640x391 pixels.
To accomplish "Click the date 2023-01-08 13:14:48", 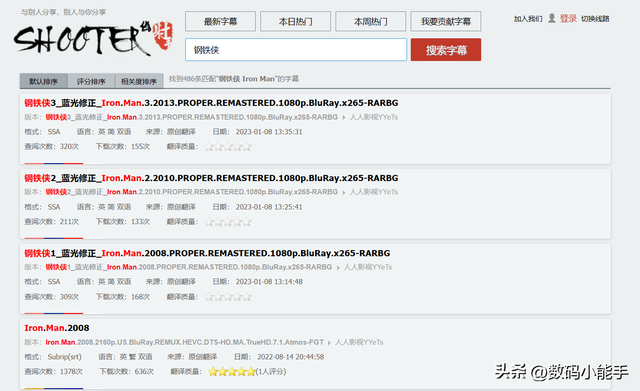I will 269,282.
